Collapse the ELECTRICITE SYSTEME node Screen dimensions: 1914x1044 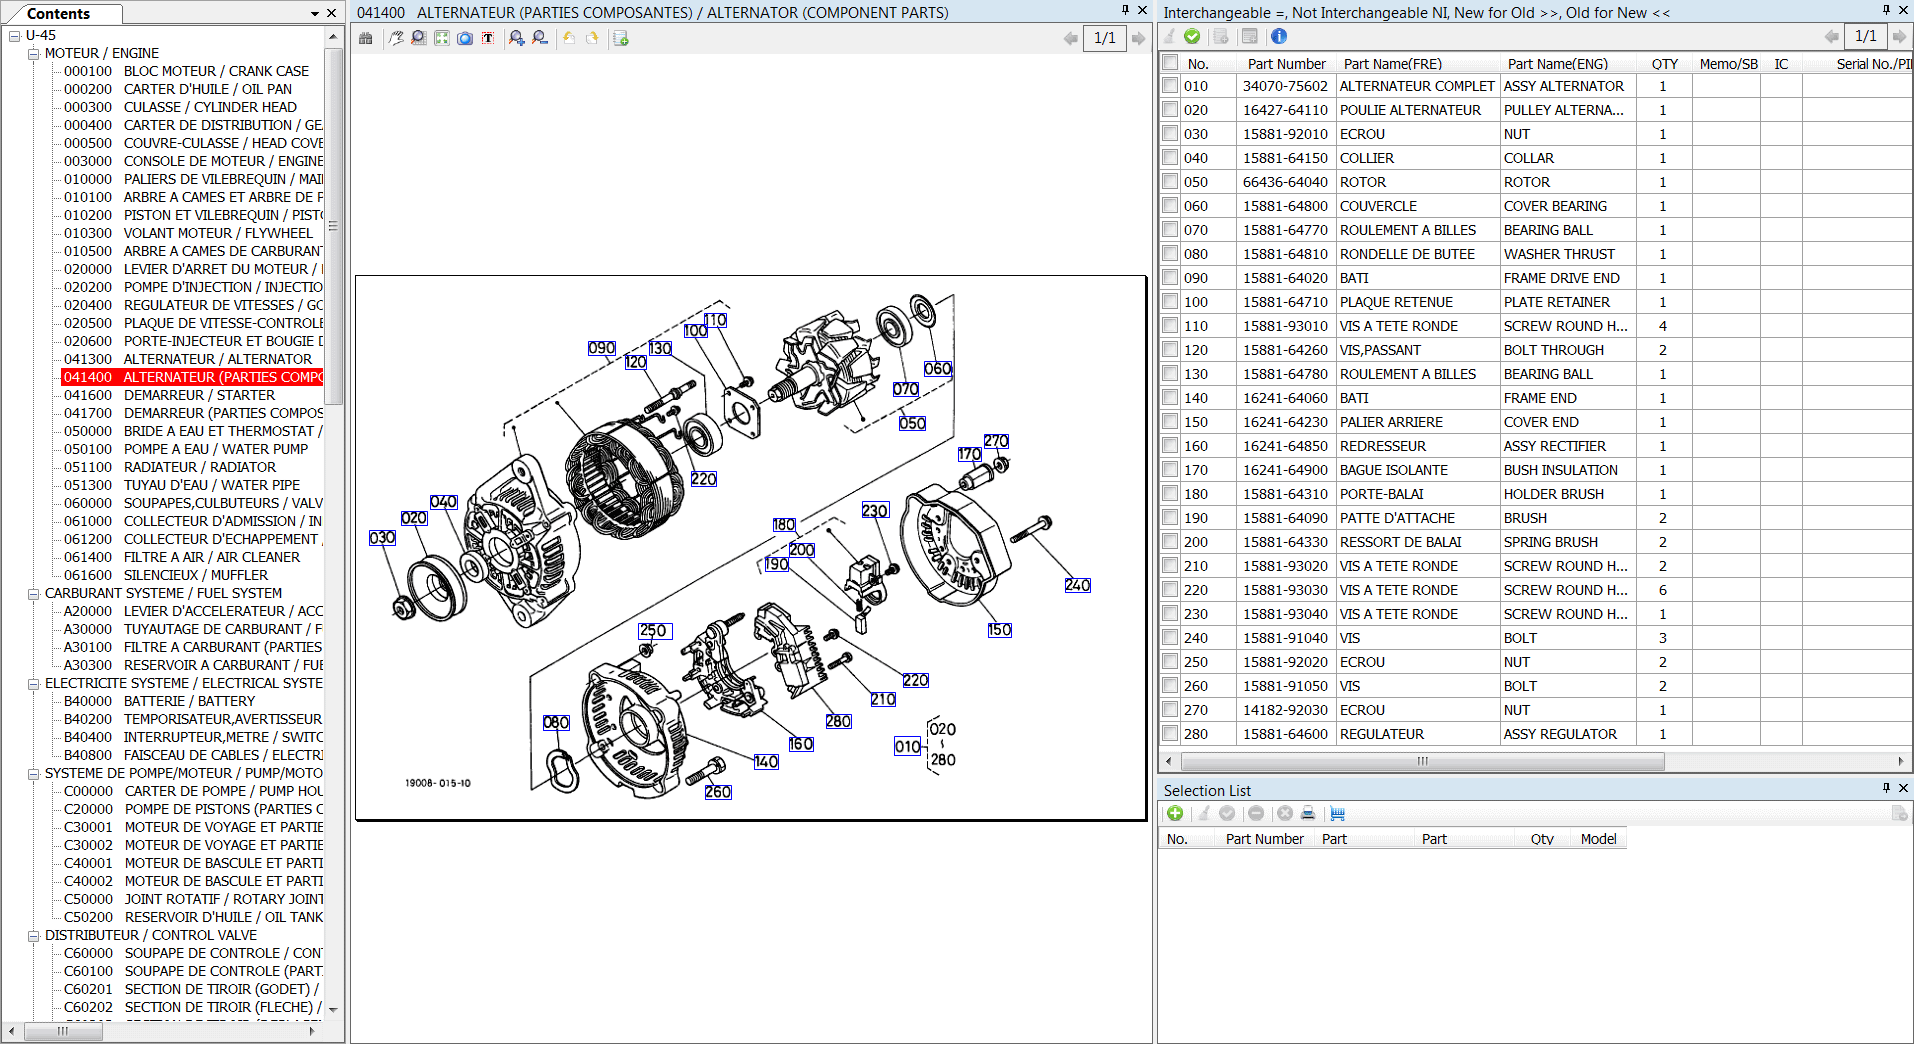tap(34, 684)
